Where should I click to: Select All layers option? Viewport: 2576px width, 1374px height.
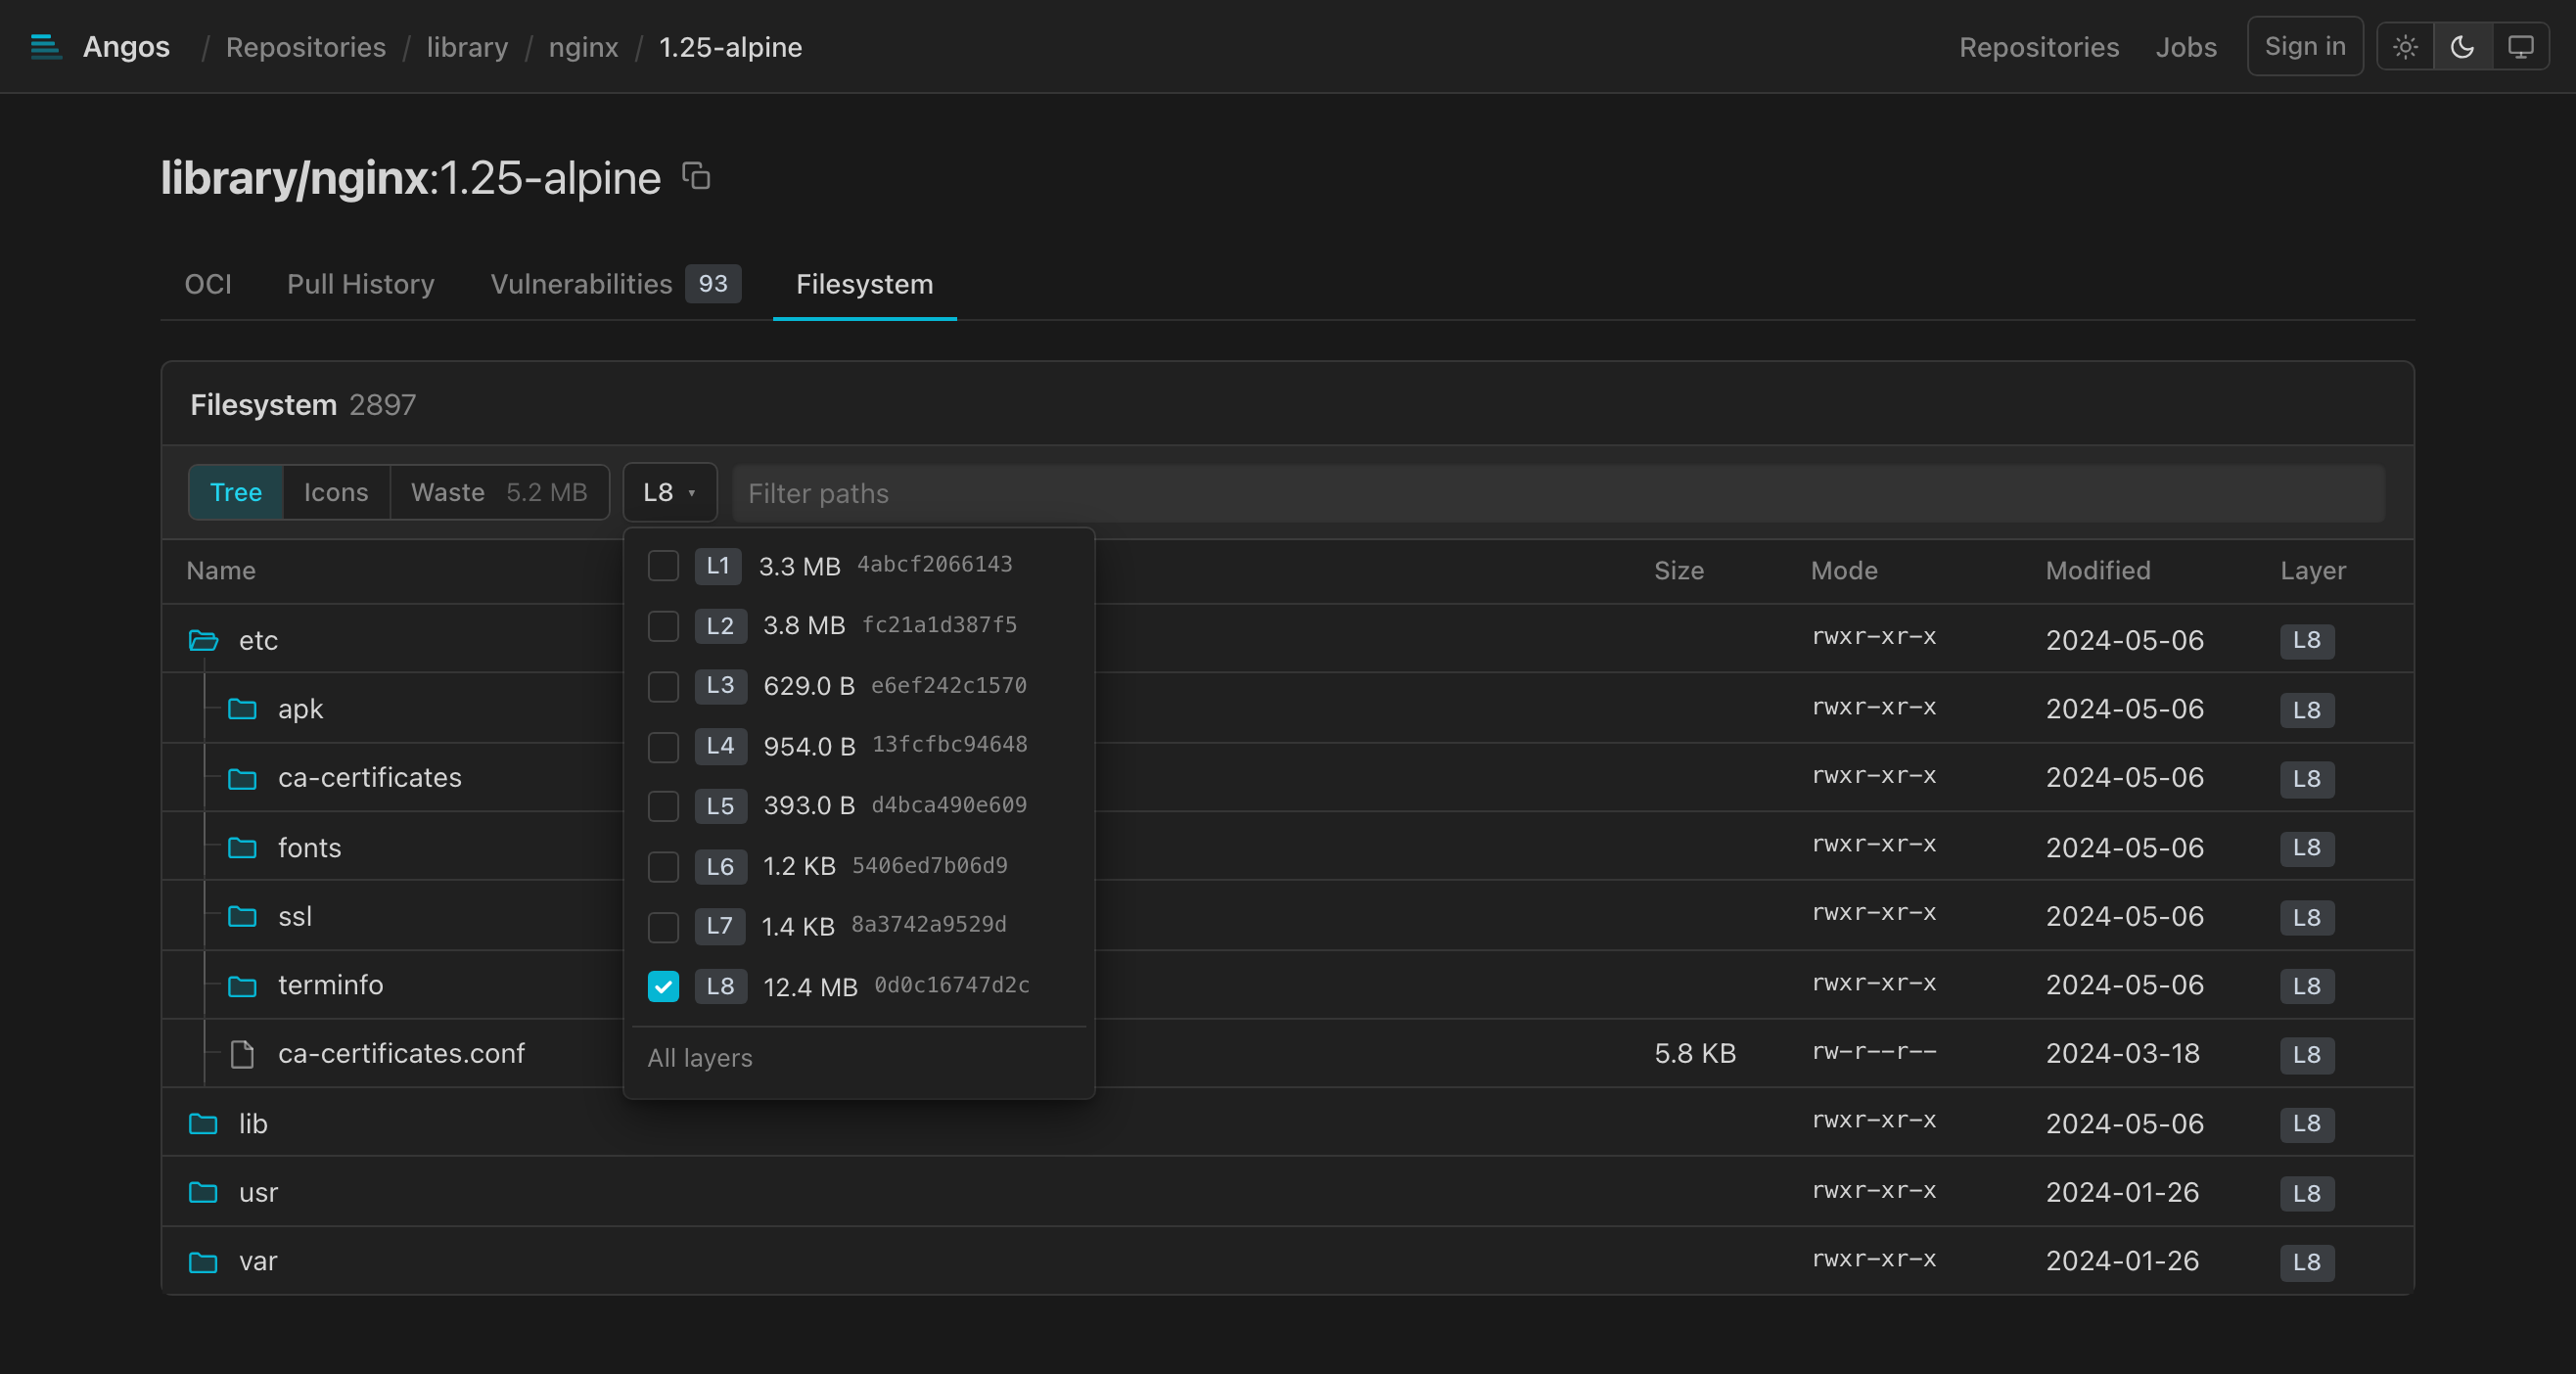click(x=700, y=1057)
